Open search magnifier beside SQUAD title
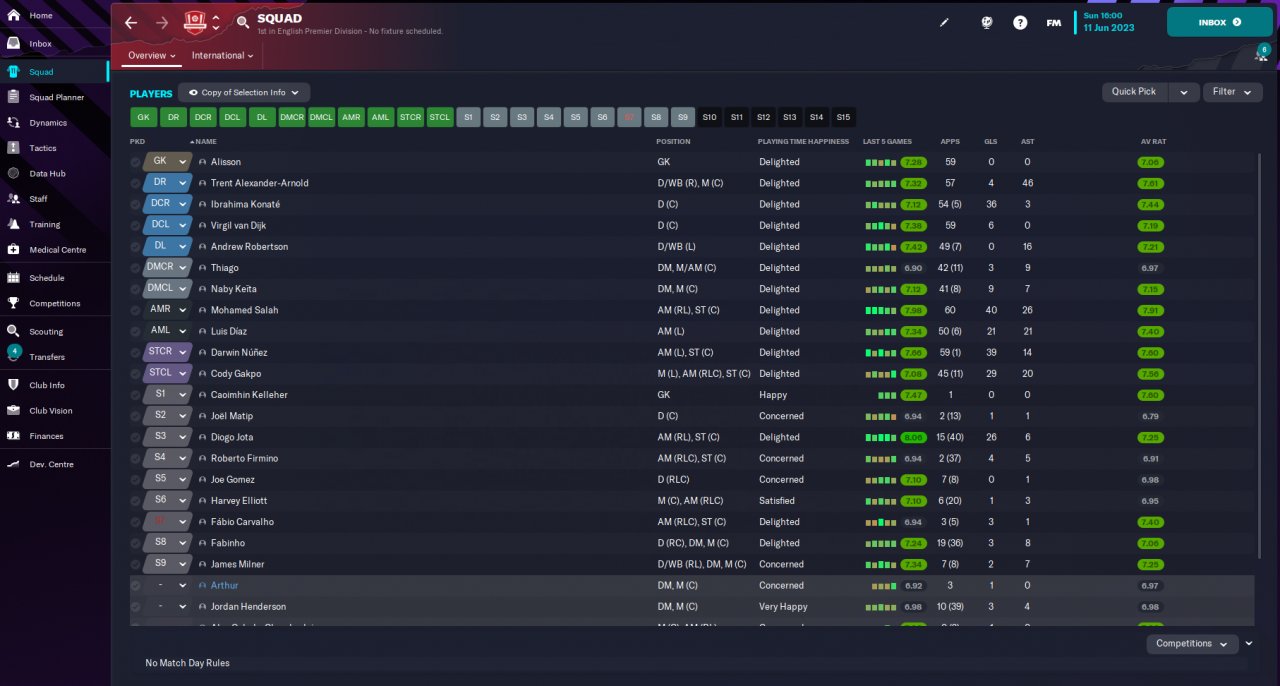Screen dimensions: 1280x686 243,22
